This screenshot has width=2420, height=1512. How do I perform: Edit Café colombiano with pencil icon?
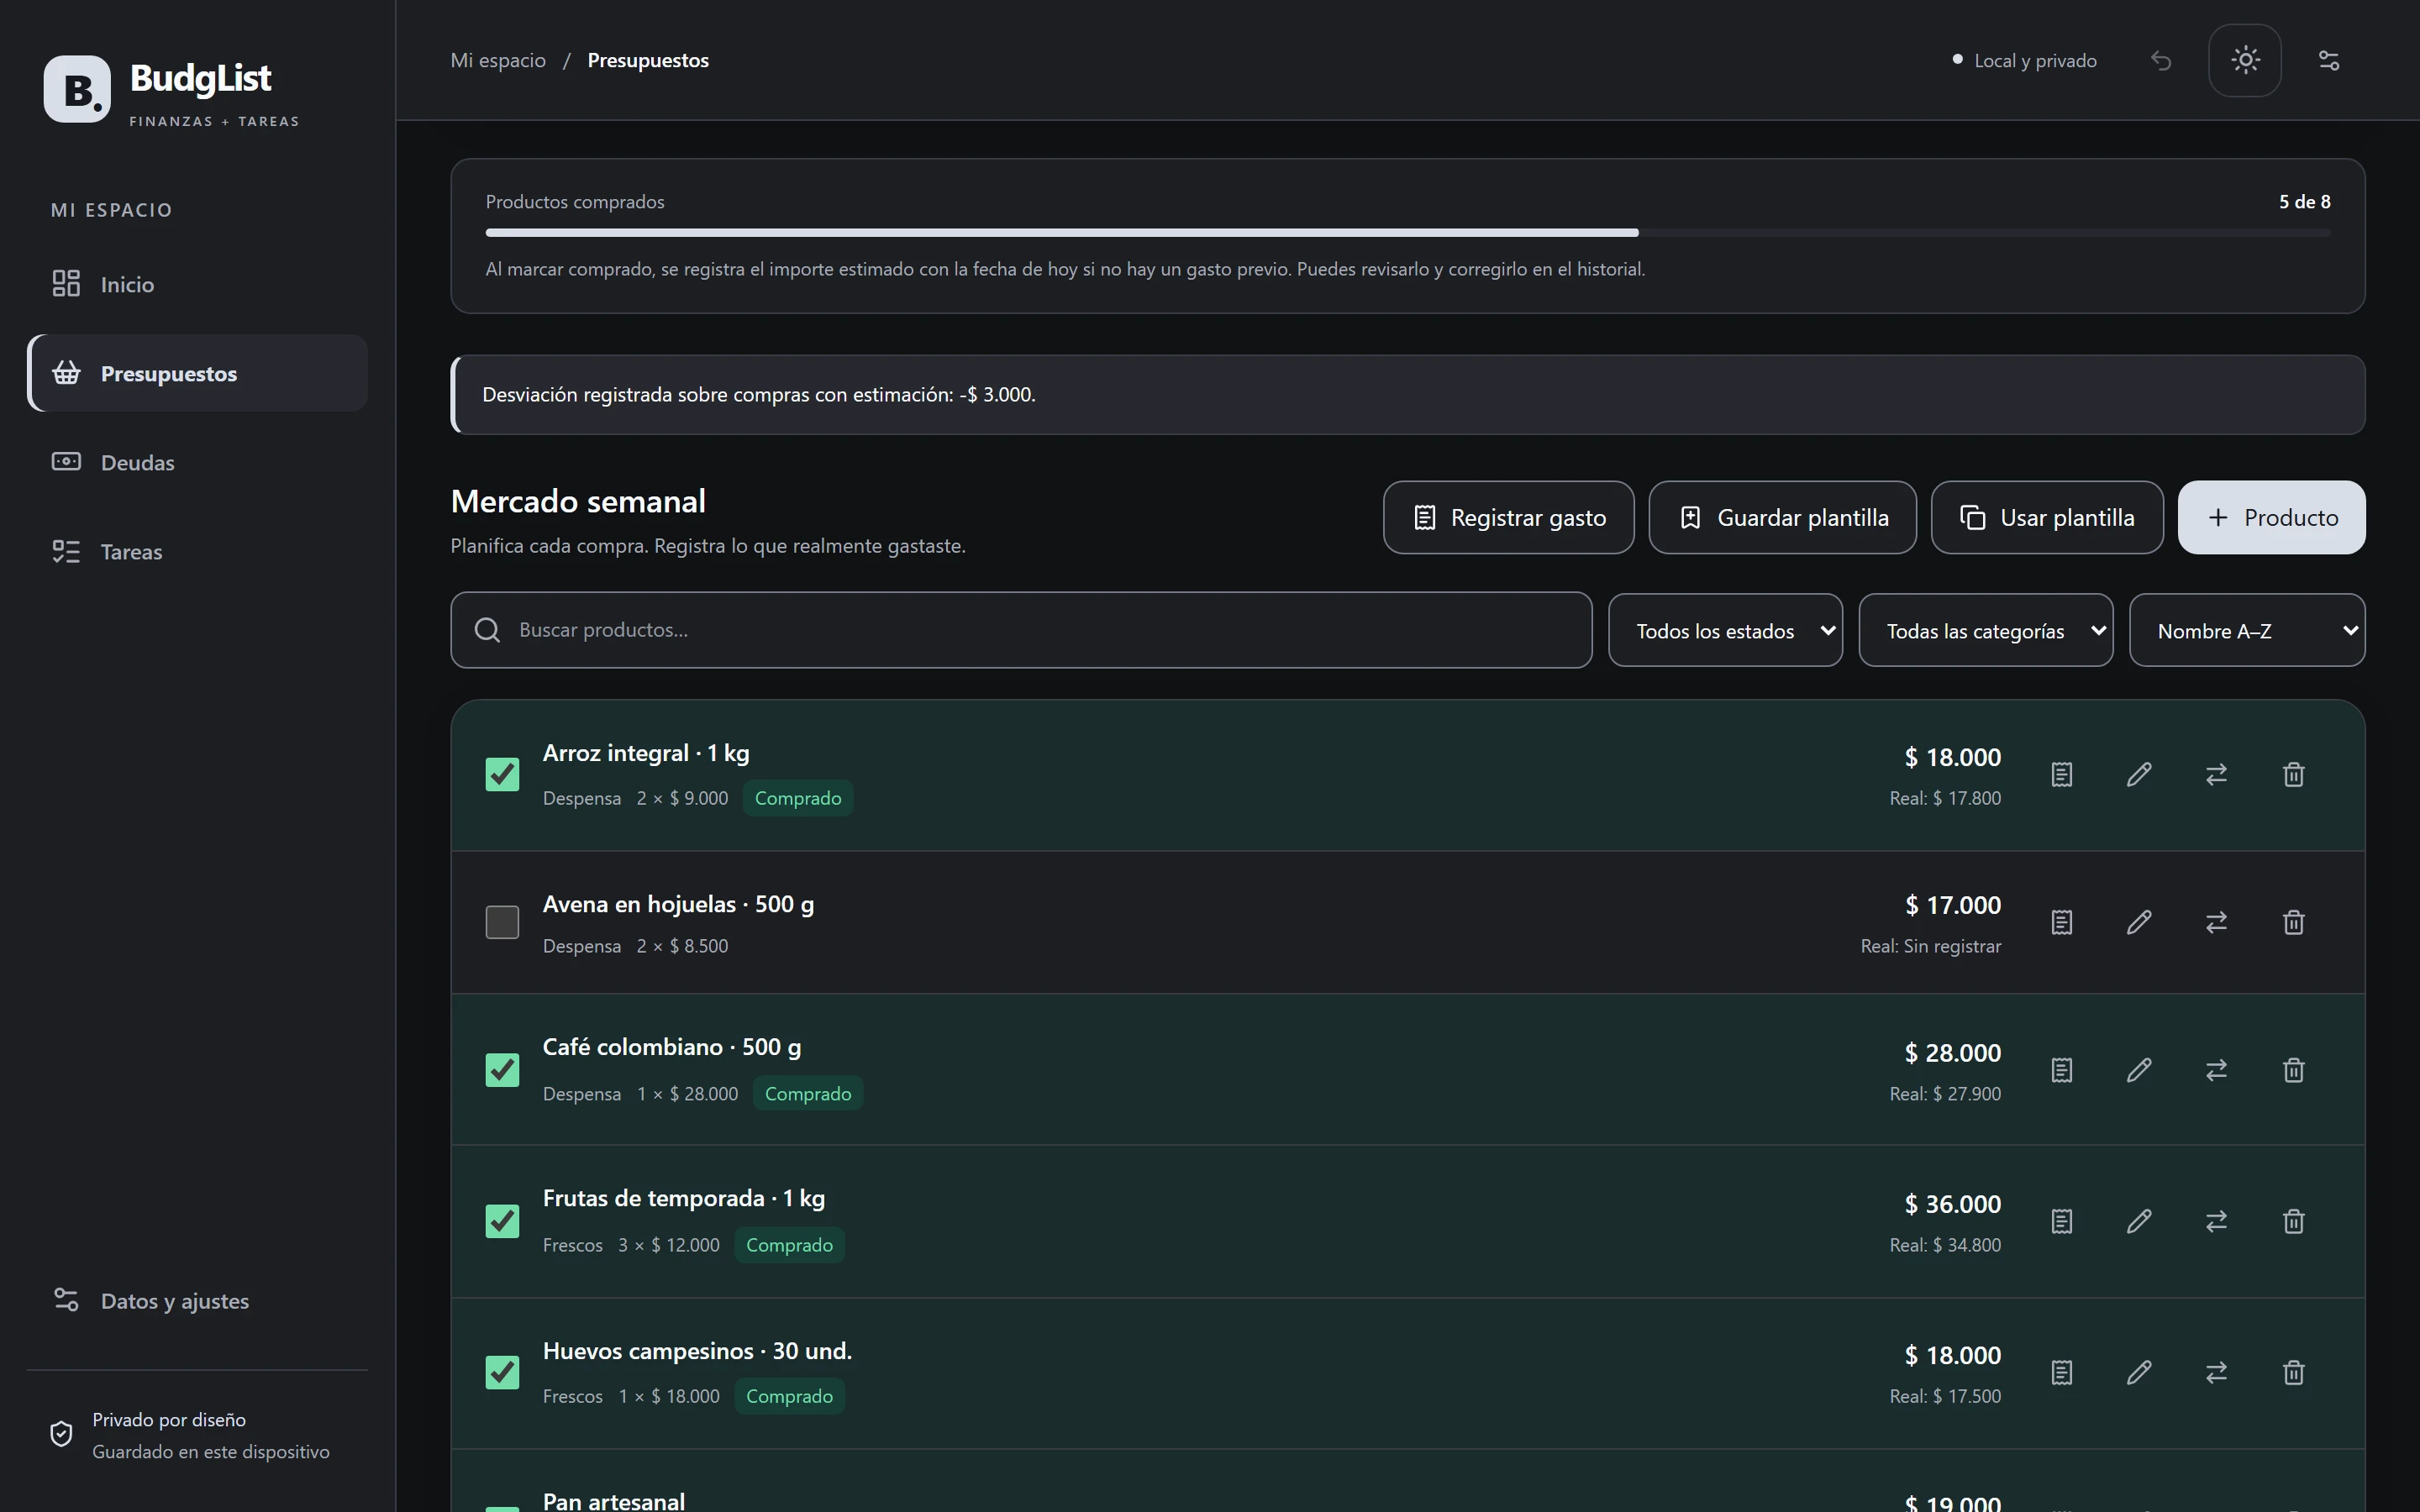click(2139, 1070)
